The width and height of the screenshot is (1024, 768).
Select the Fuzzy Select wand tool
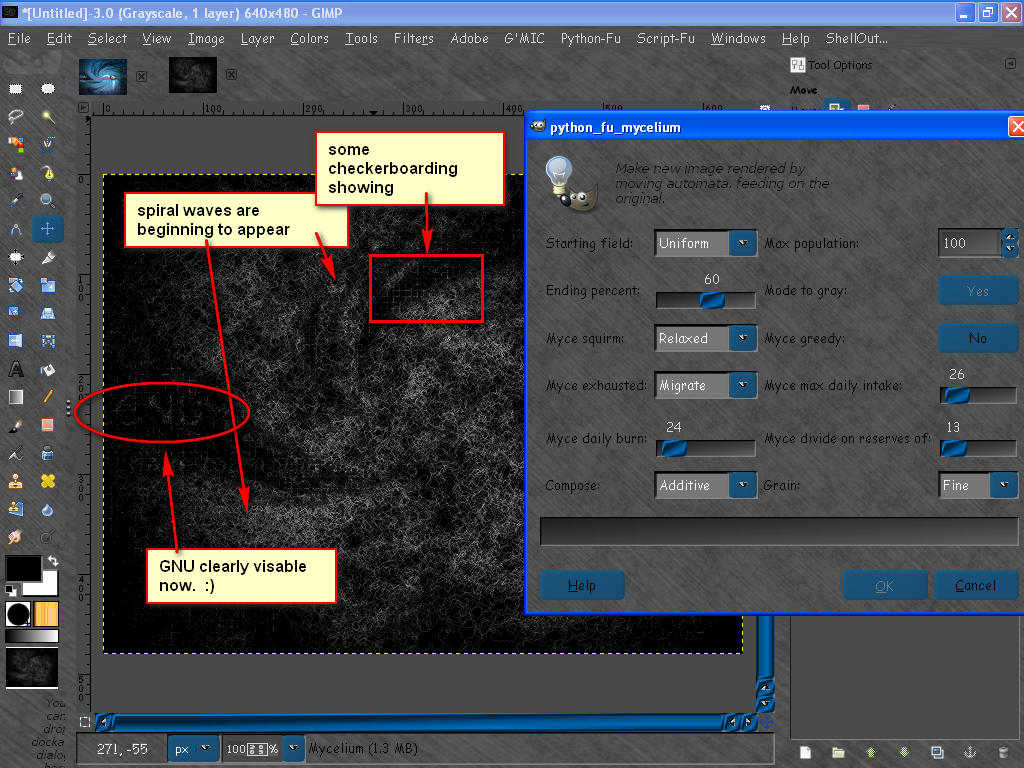coord(48,116)
